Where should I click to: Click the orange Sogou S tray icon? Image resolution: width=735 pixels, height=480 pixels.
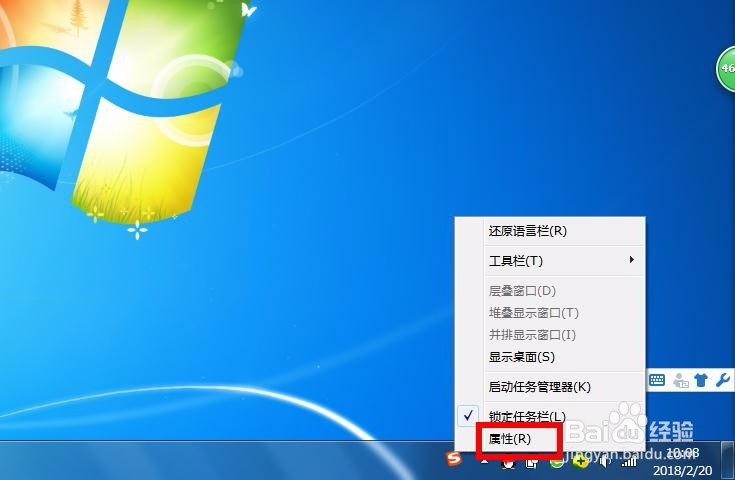click(454, 458)
